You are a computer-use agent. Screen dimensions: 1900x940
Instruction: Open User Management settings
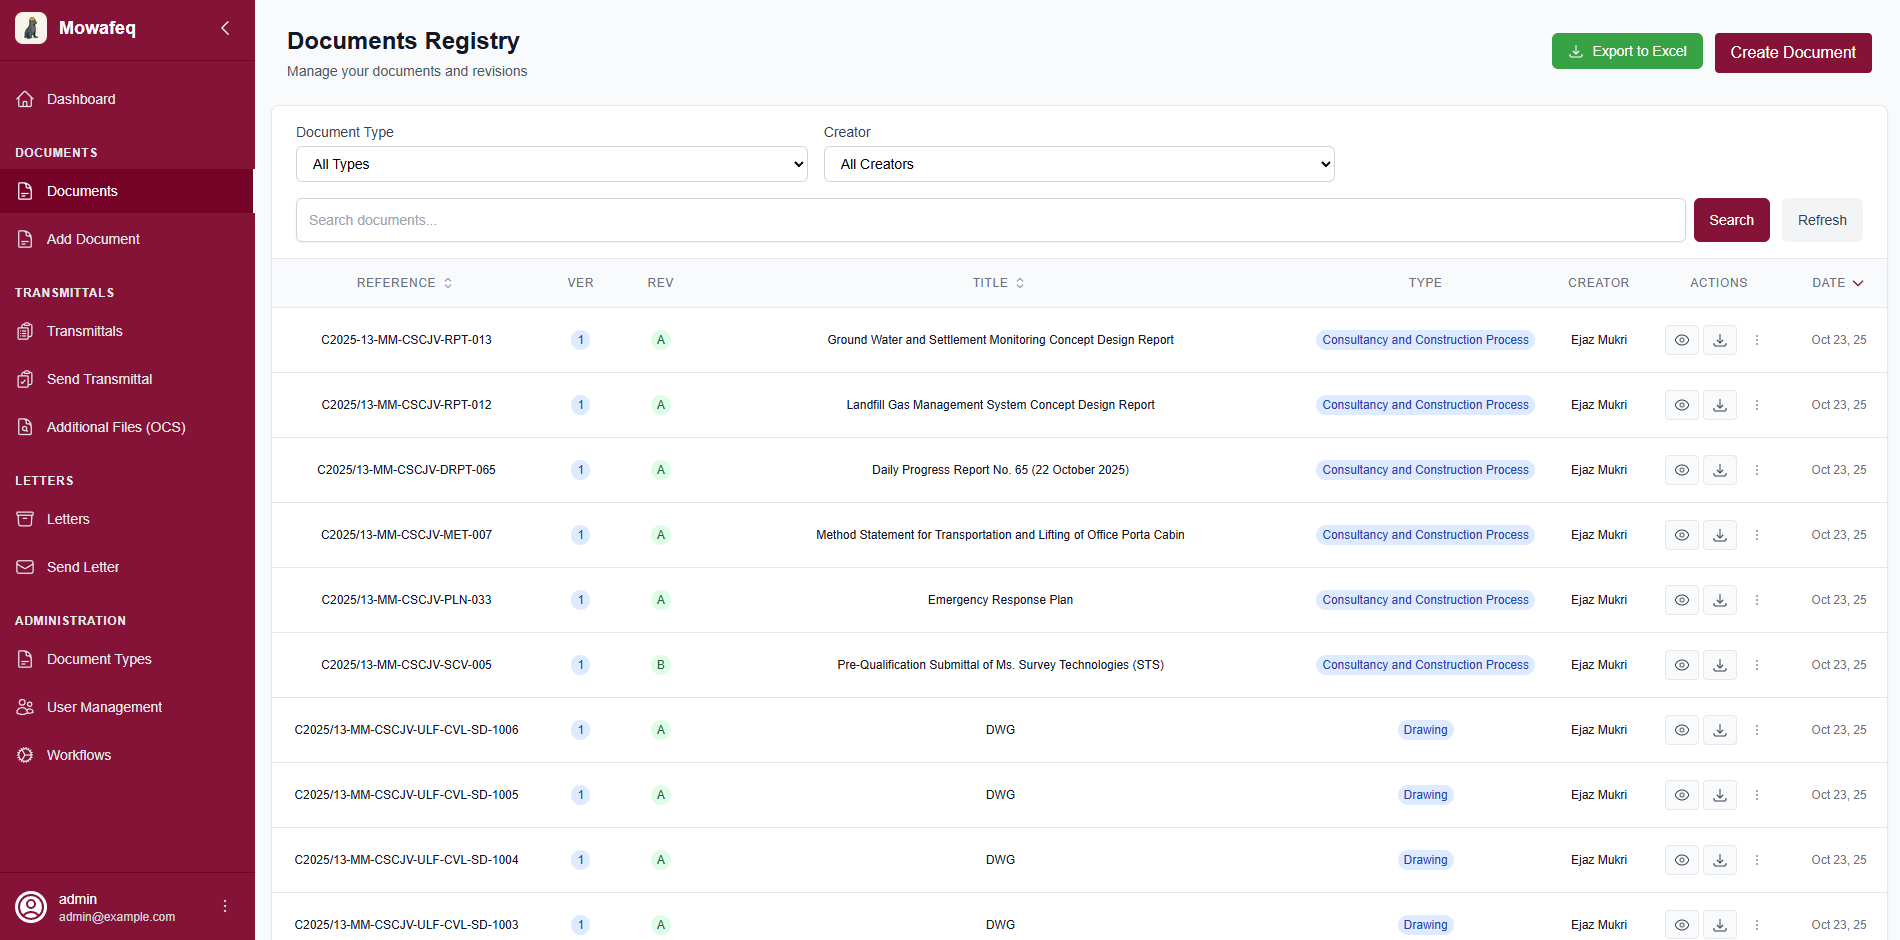(x=104, y=706)
